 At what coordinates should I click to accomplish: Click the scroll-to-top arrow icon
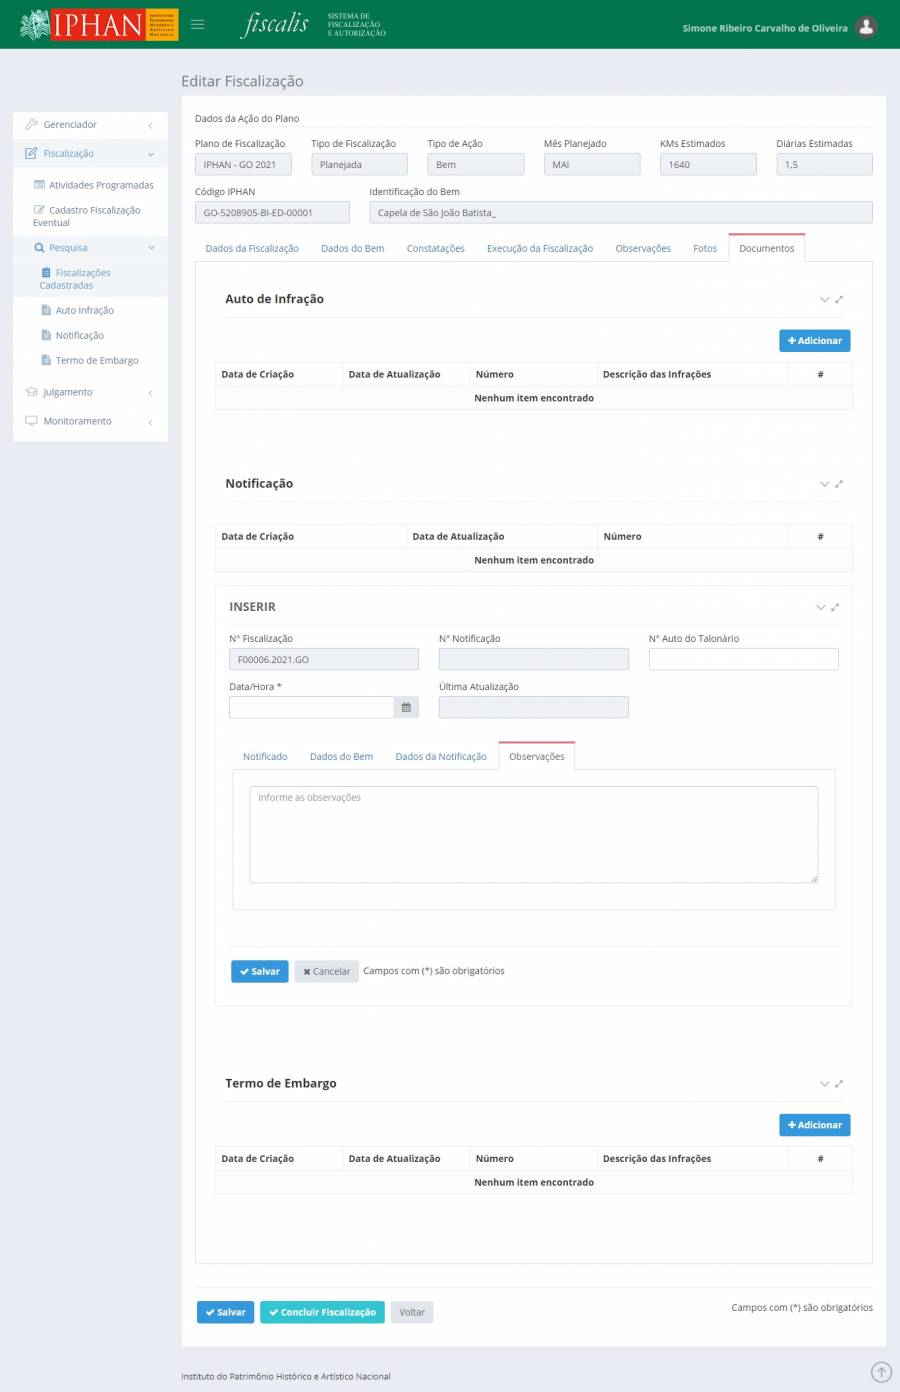pos(880,1372)
